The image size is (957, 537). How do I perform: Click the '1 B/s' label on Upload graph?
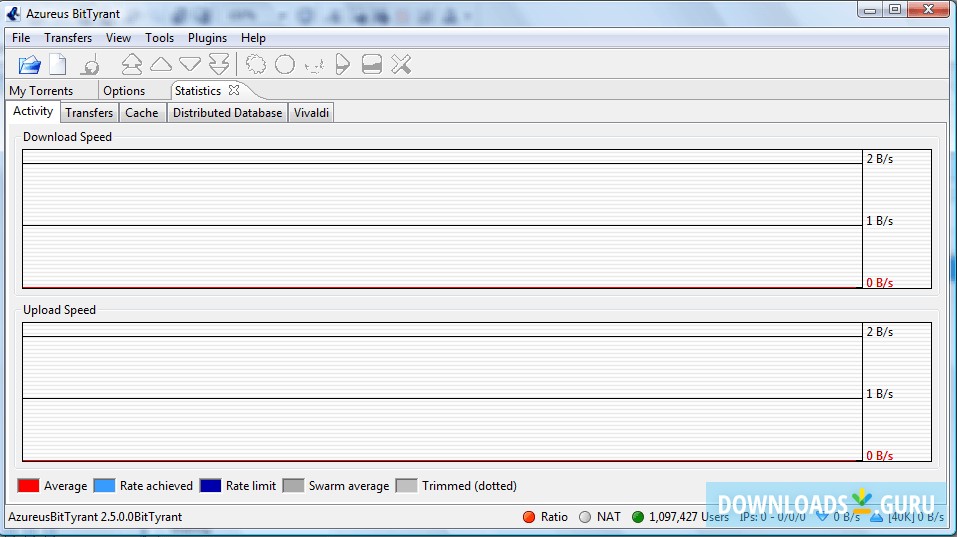879,394
